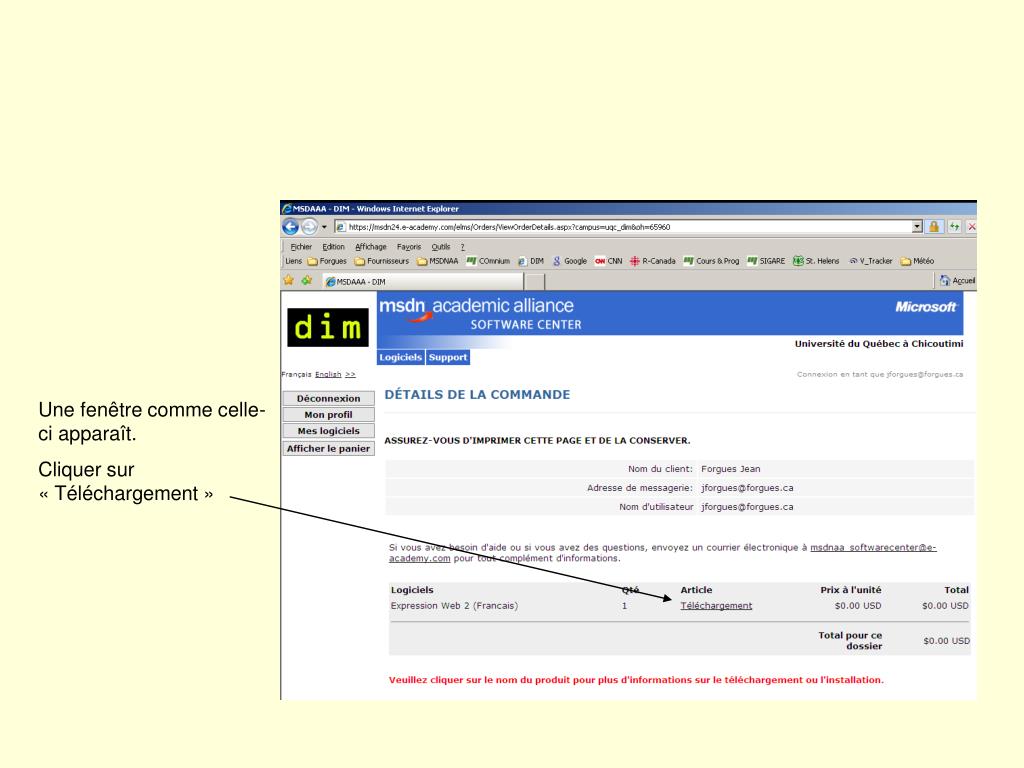Click the Afficher le panier button
The height and width of the screenshot is (768, 1024).
coord(328,449)
